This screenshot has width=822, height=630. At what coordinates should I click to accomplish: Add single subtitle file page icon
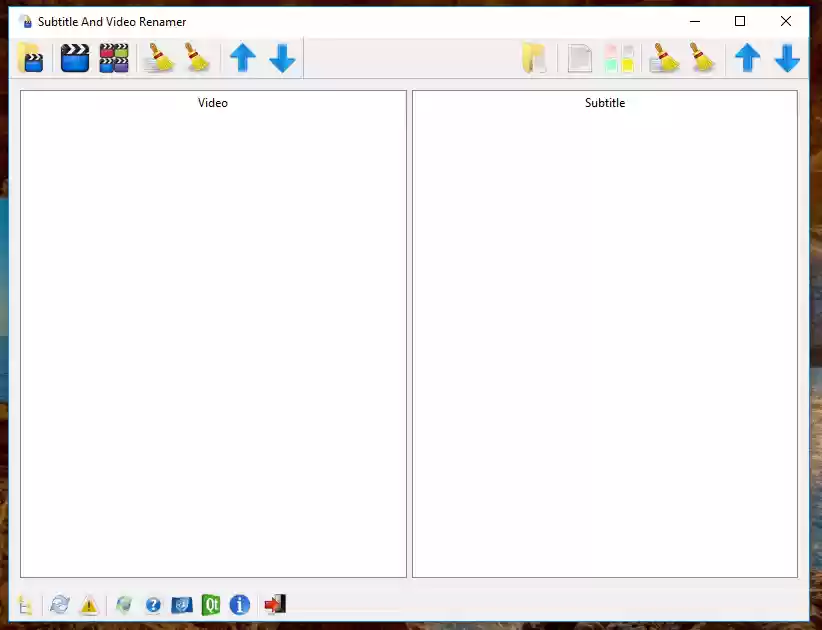pos(580,58)
